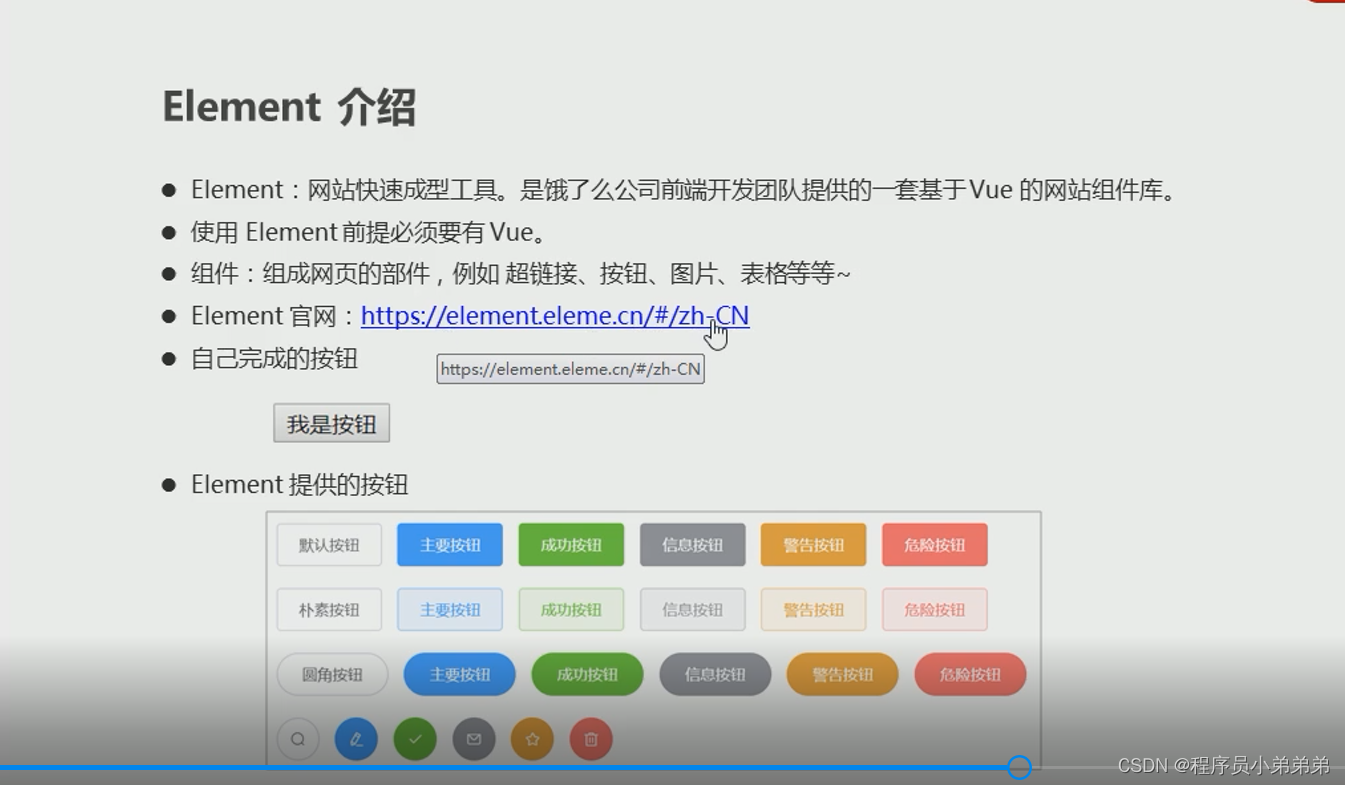Image resolution: width=1345 pixels, height=785 pixels.
Task: Click the red 危险按钮 danger button
Action: click(x=934, y=544)
